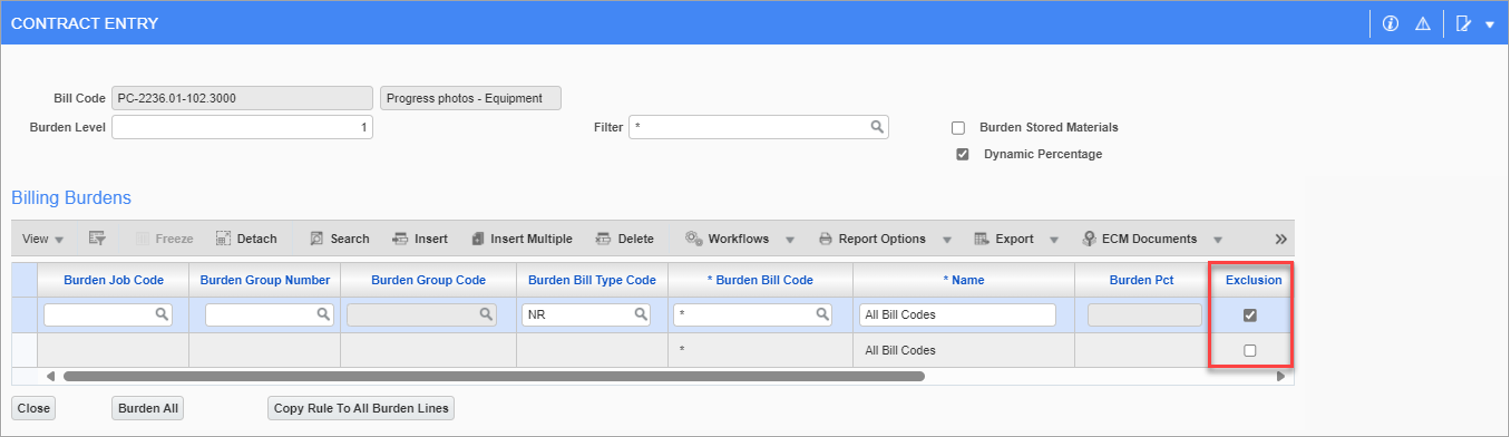The width and height of the screenshot is (1509, 437).
Task: Open lookup for Burden Group Code field
Action: 485,315
